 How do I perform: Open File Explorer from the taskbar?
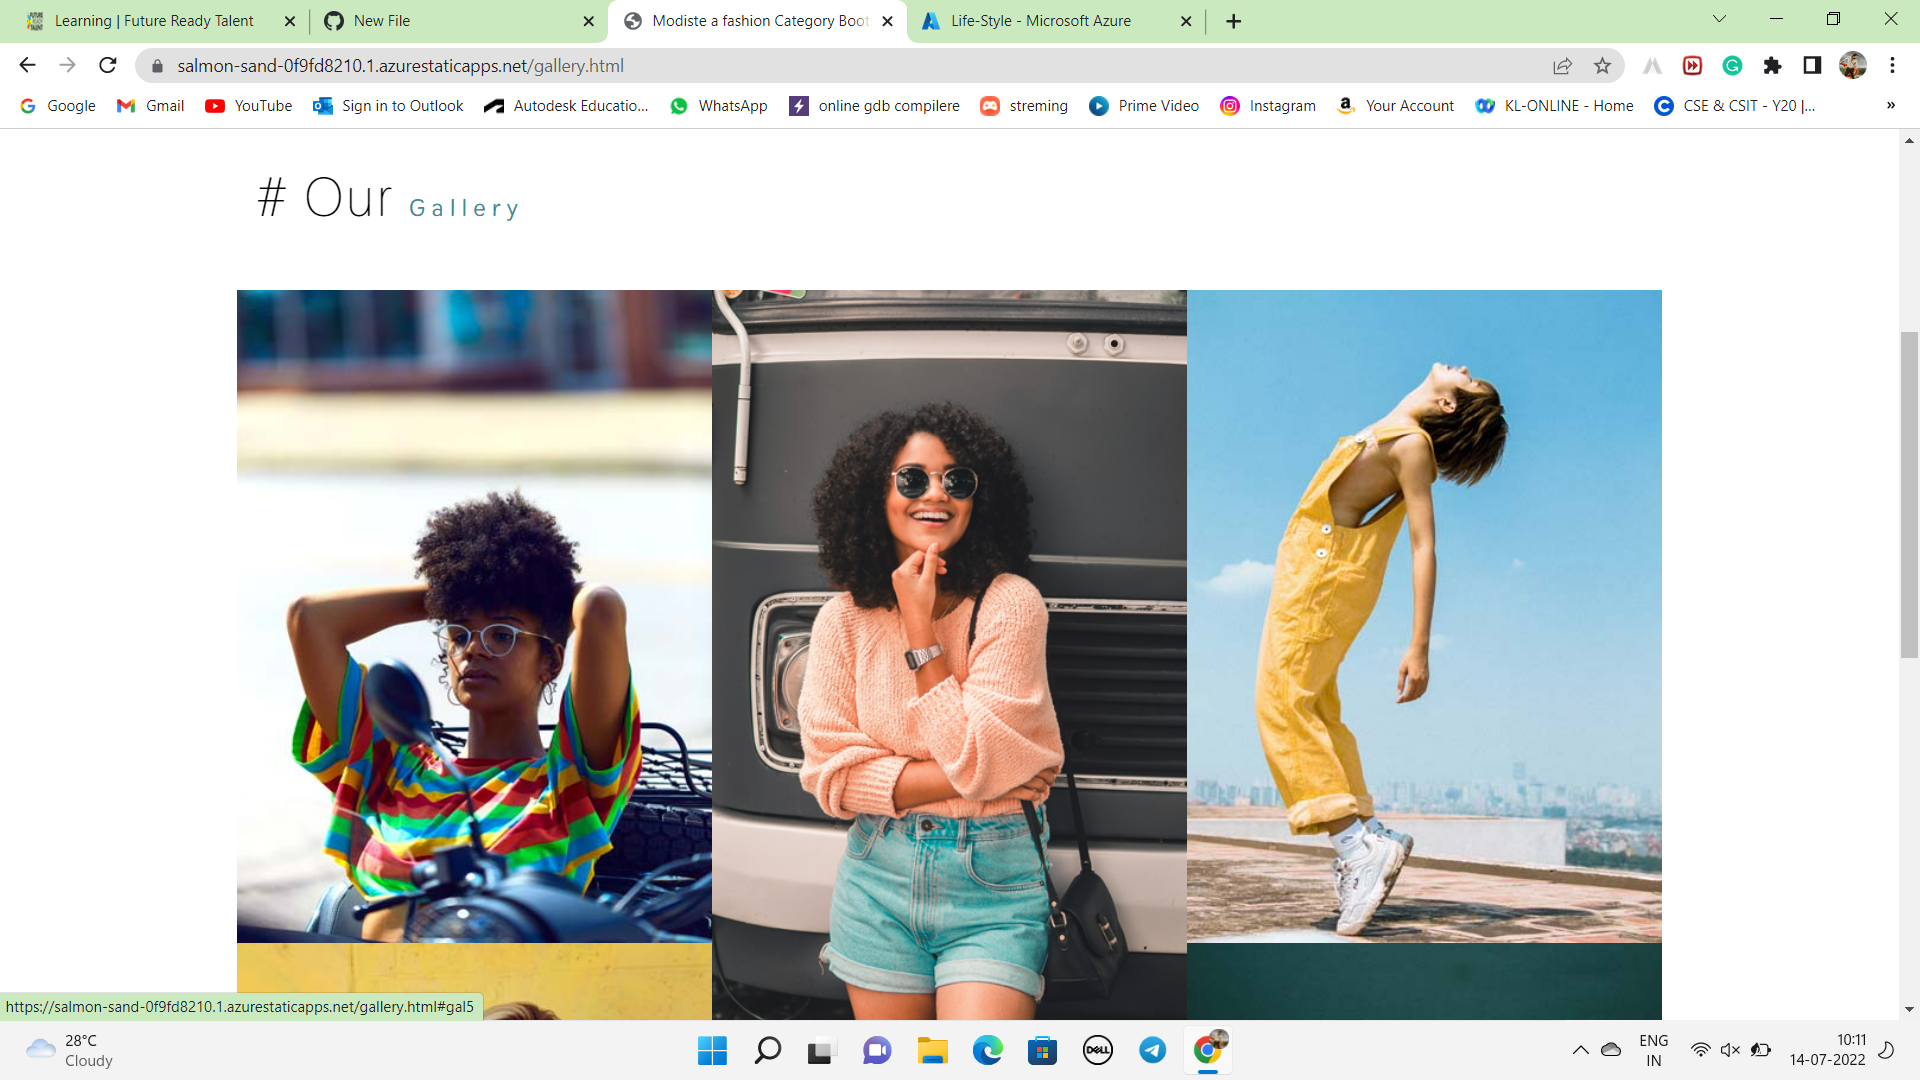click(932, 1050)
